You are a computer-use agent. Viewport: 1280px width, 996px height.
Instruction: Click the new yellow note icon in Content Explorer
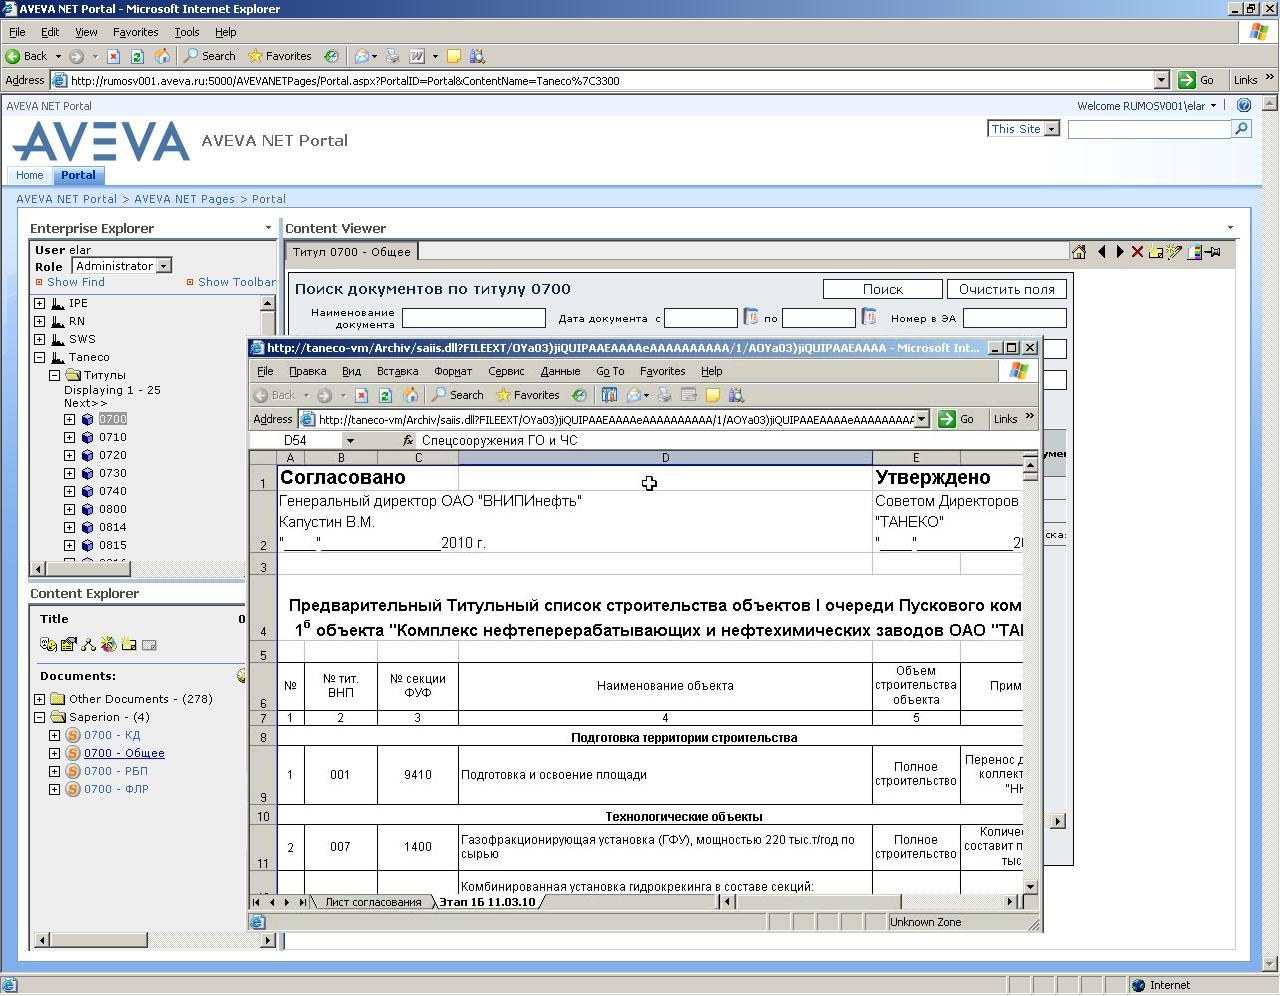128,645
